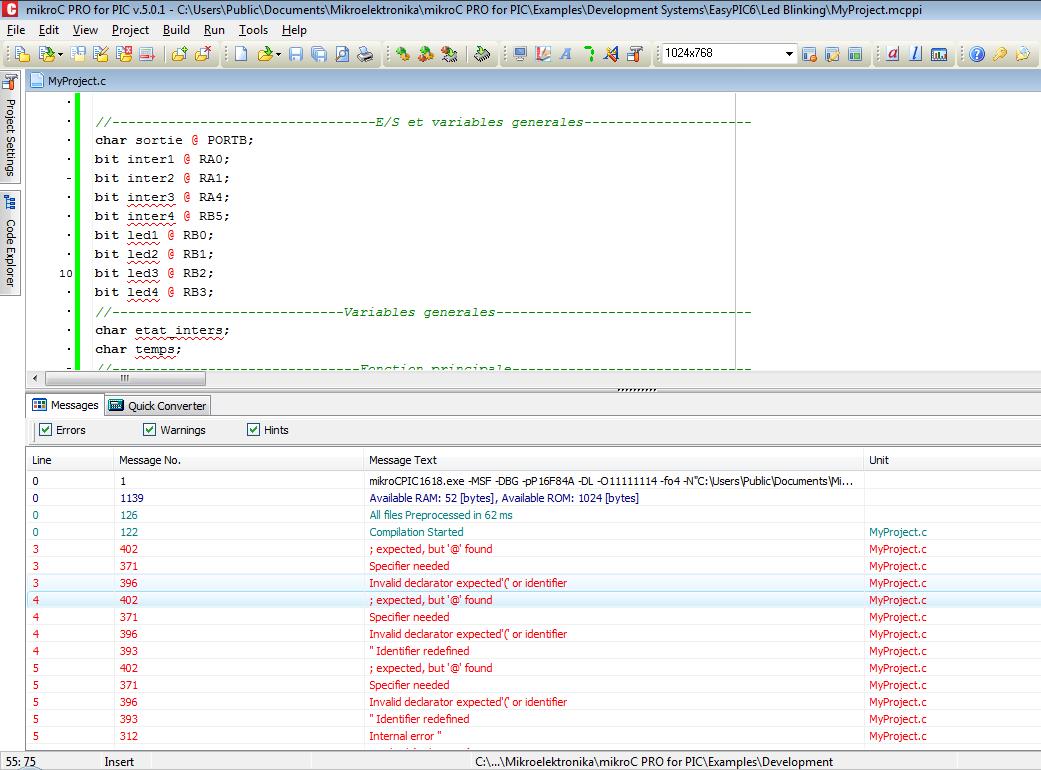Click the Message Text column header
Screen dimensions: 1041x770
[x=403, y=460]
